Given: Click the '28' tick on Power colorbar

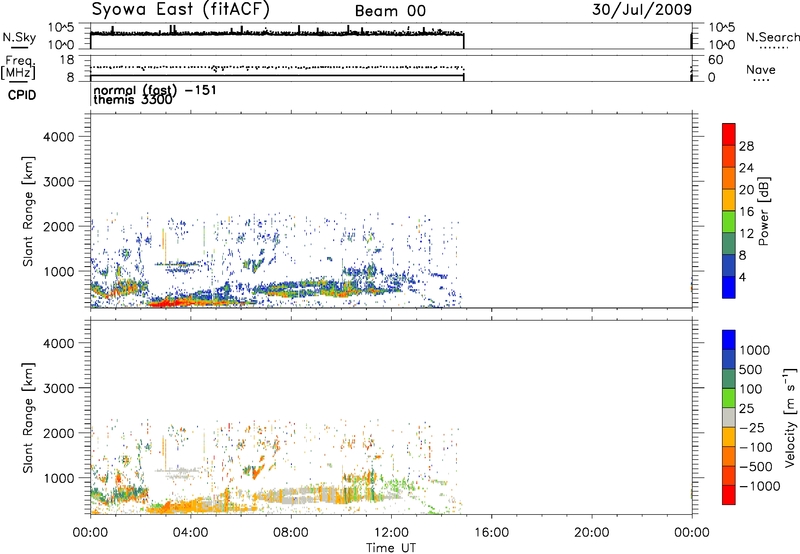Looking at the screenshot, I should 746,146.
